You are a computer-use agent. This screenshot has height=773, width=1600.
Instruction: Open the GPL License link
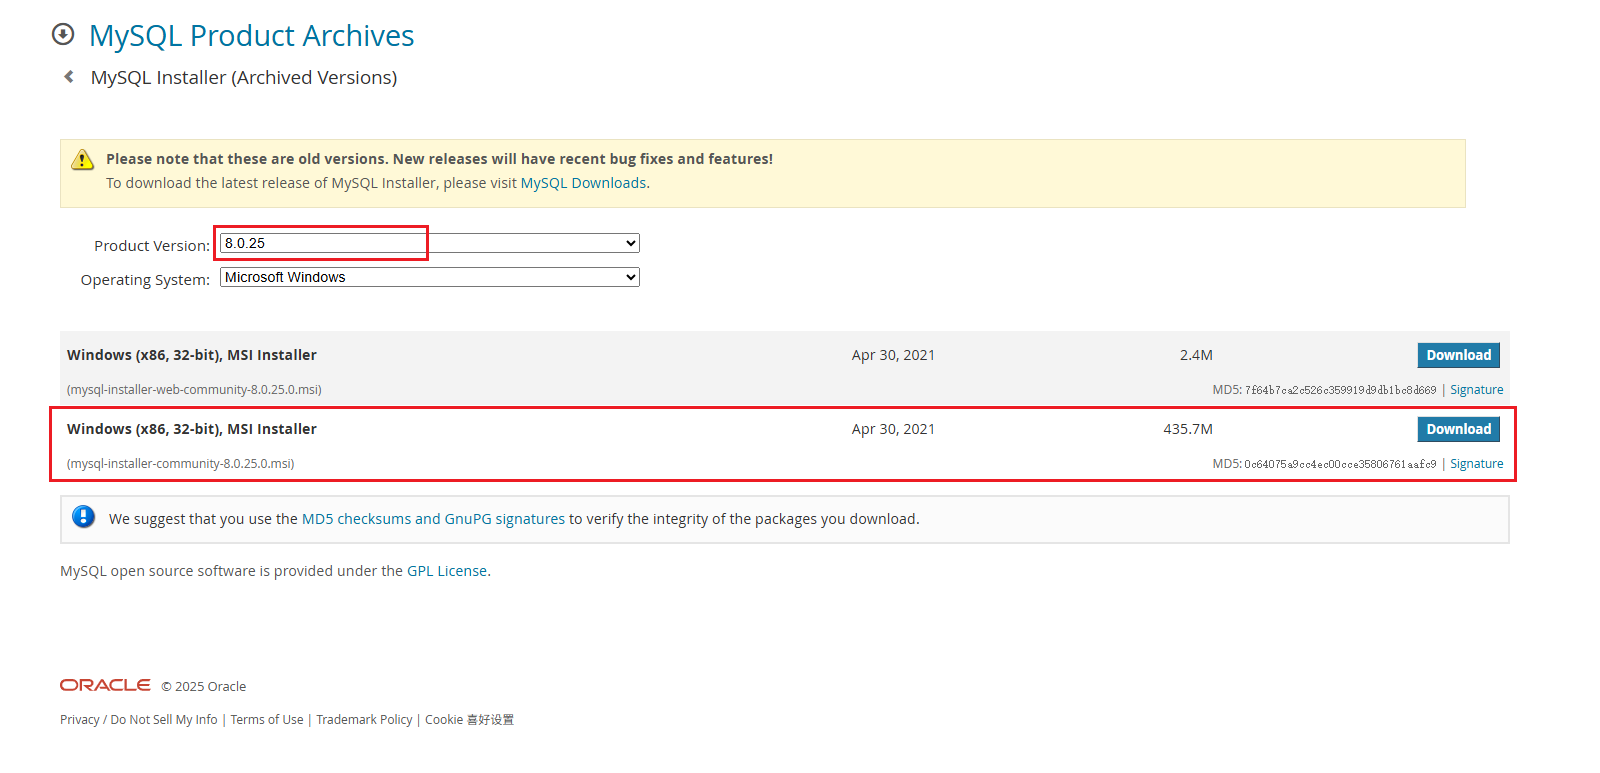(x=447, y=571)
